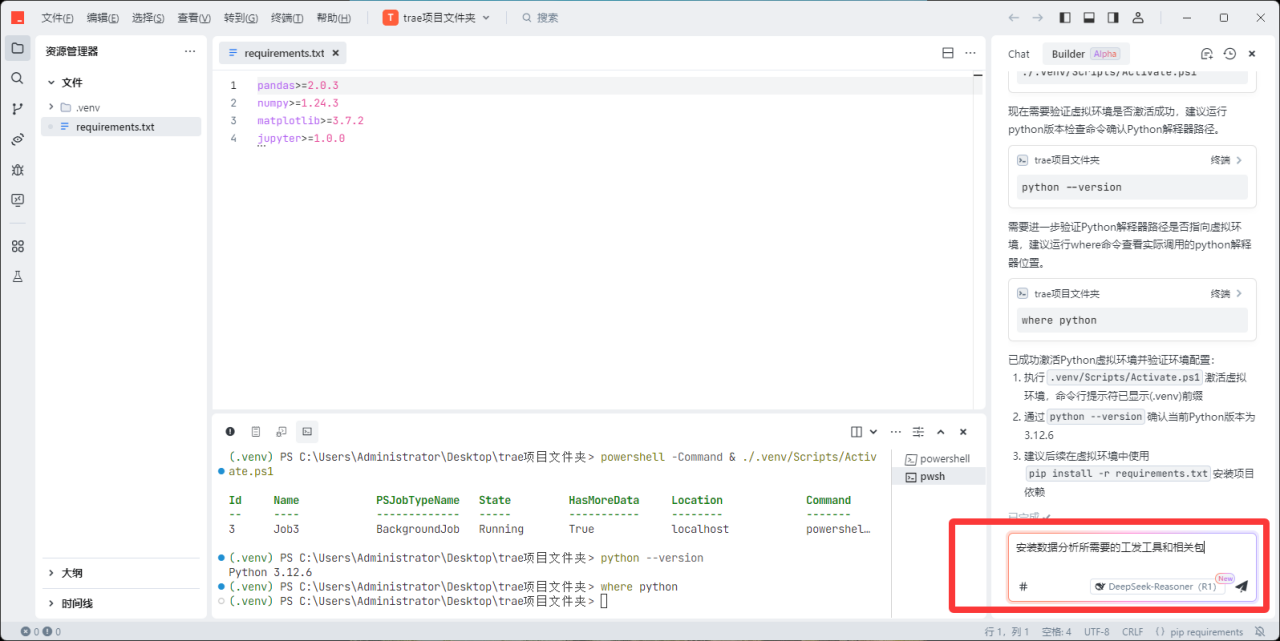The width and height of the screenshot is (1280, 641).
Task: Navigate back with the left arrow
Action: (x=1014, y=17)
